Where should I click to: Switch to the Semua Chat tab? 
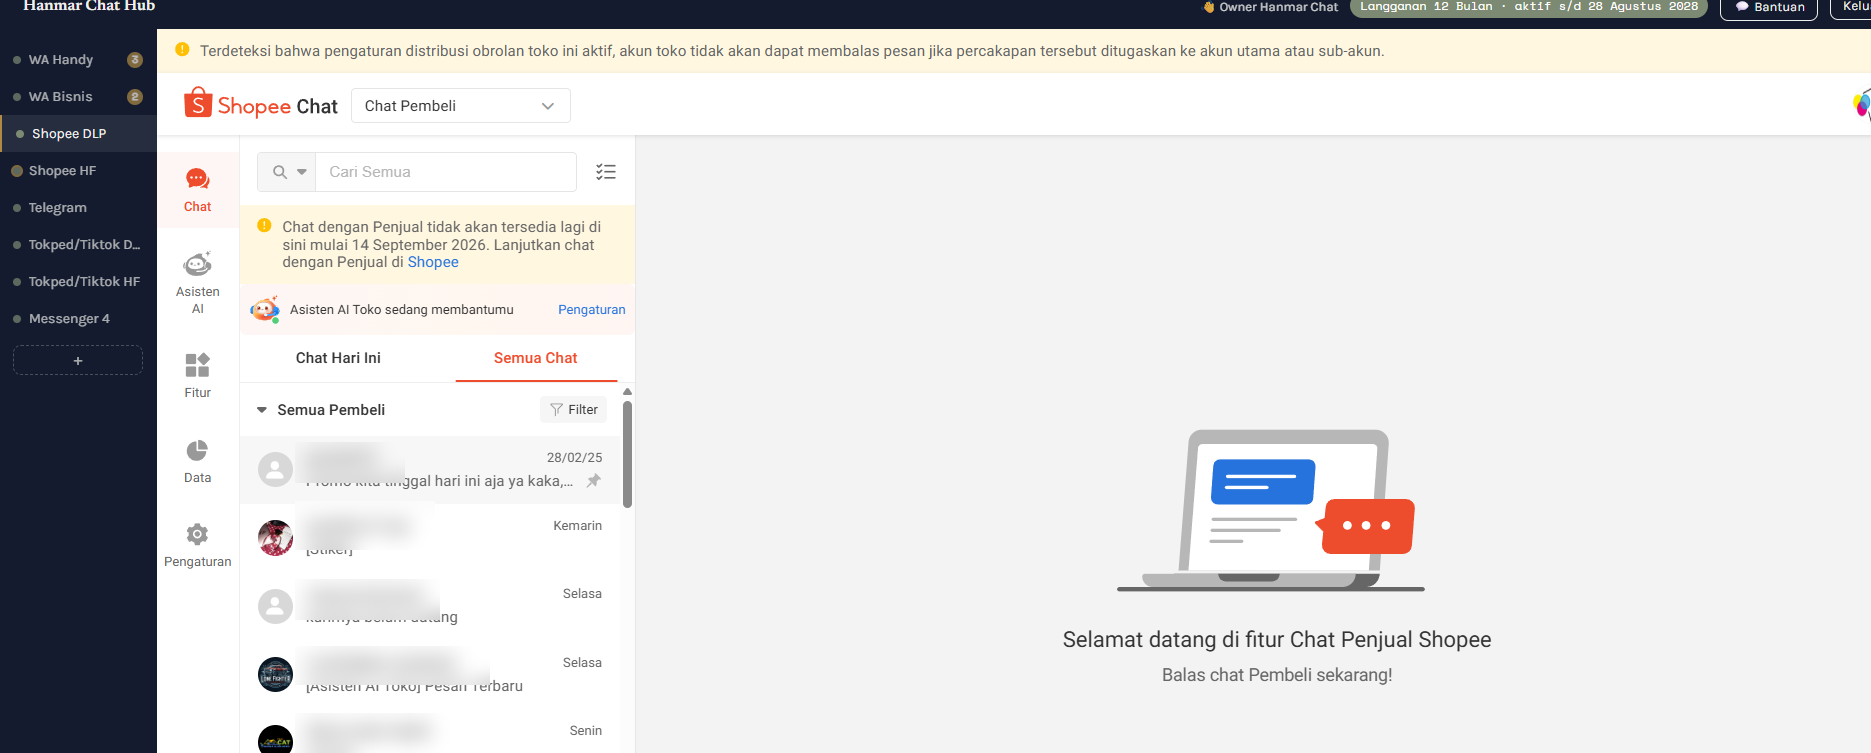(536, 358)
